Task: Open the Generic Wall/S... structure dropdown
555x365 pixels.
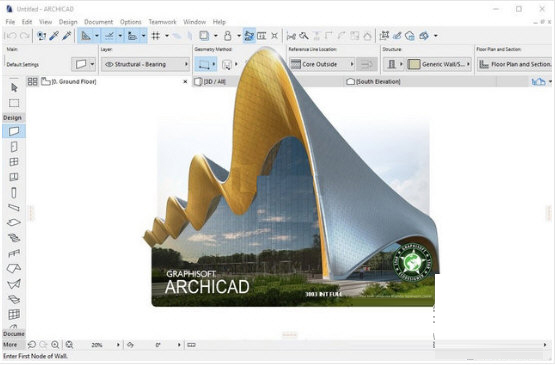Action: 439,64
